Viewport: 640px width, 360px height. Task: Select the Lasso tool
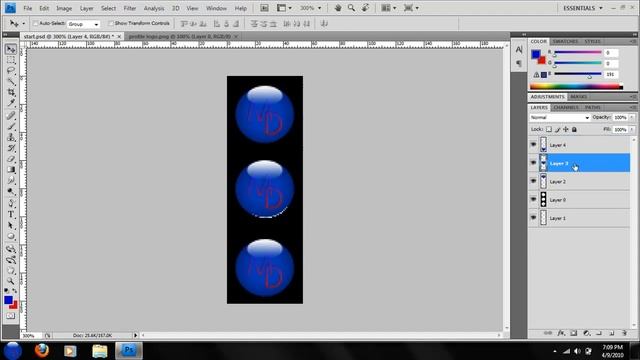click(x=11, y=71)
